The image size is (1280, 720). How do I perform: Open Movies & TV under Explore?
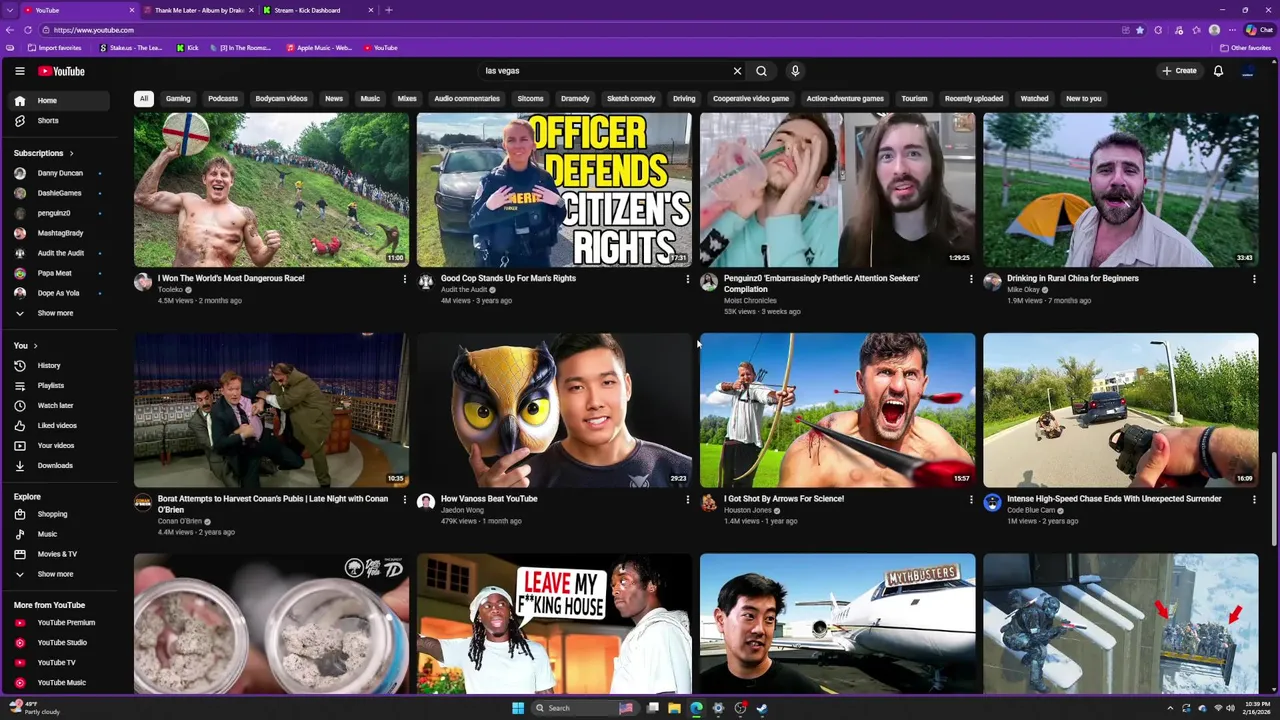57,554
